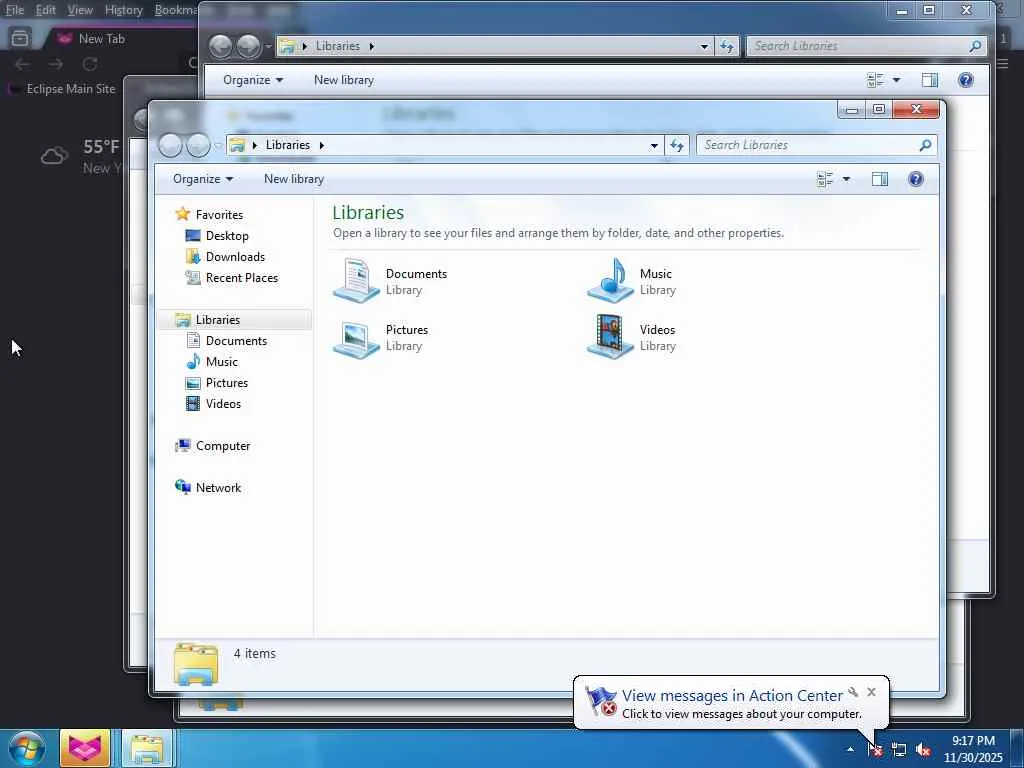Open address dropdown arrow in back Explorer window
This screenshot has height=768, width=1024.
(704, 46)
